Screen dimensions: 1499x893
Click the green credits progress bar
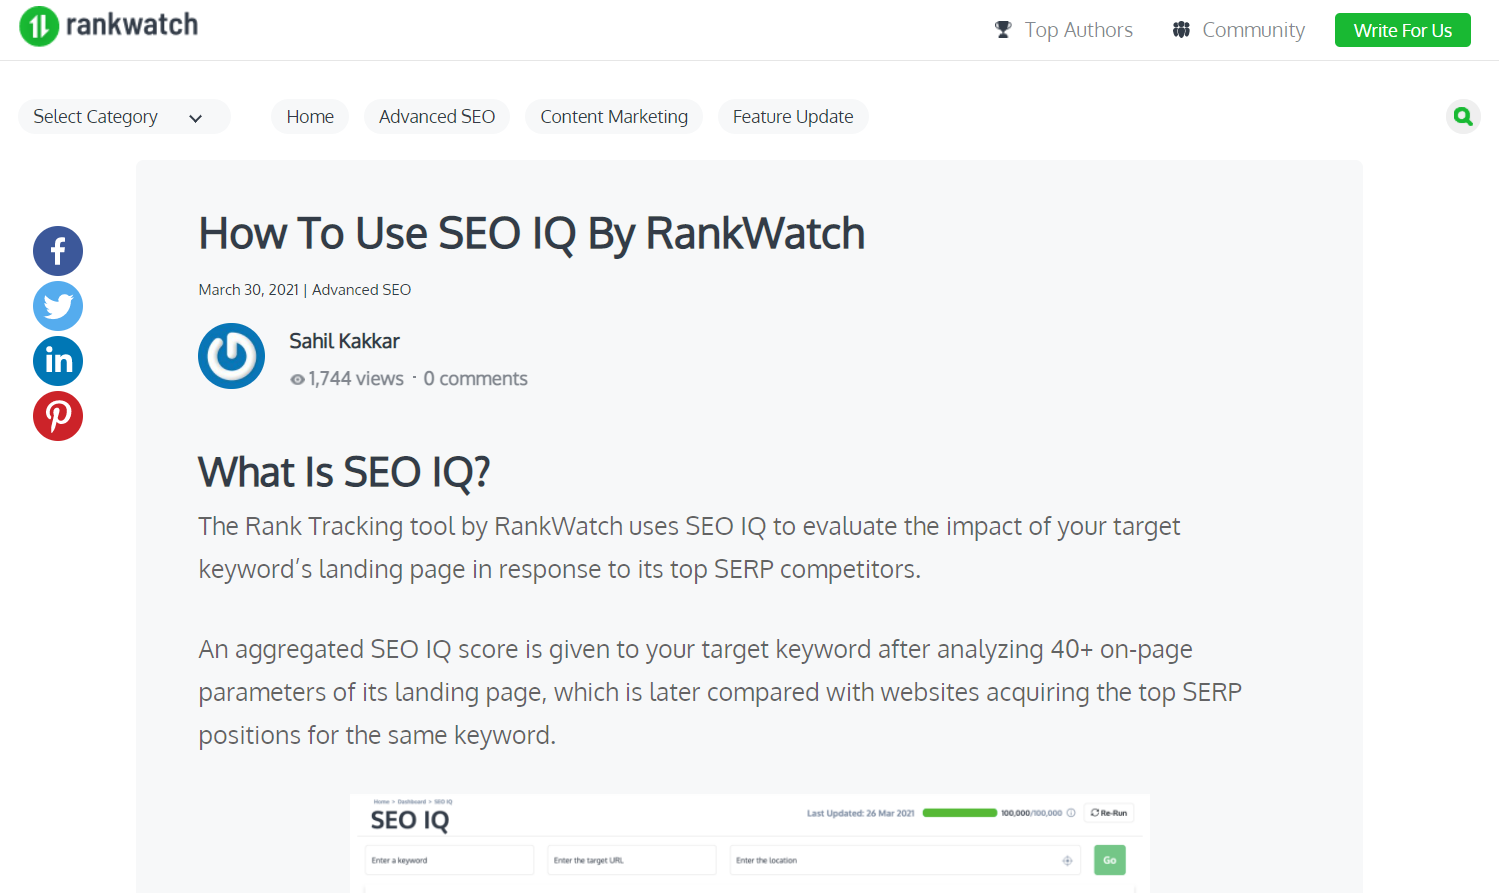tap(959, 813)
